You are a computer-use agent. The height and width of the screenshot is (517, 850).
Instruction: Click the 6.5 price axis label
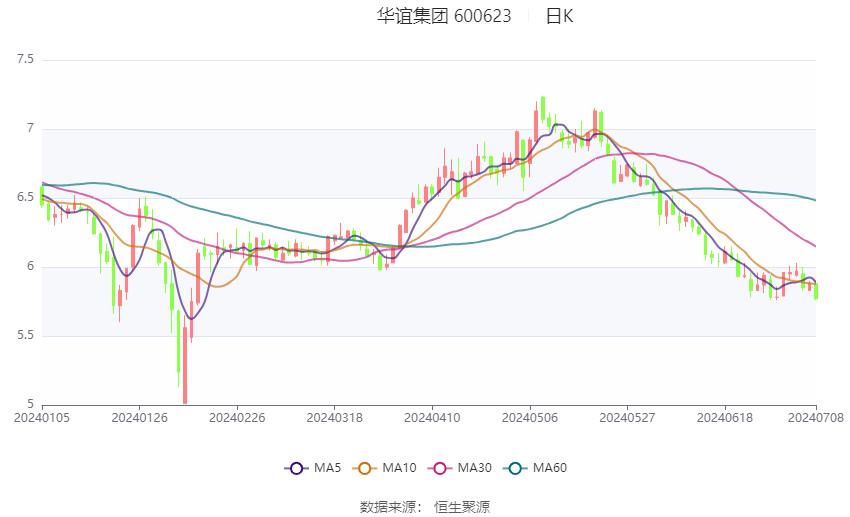tap(25, 197)
